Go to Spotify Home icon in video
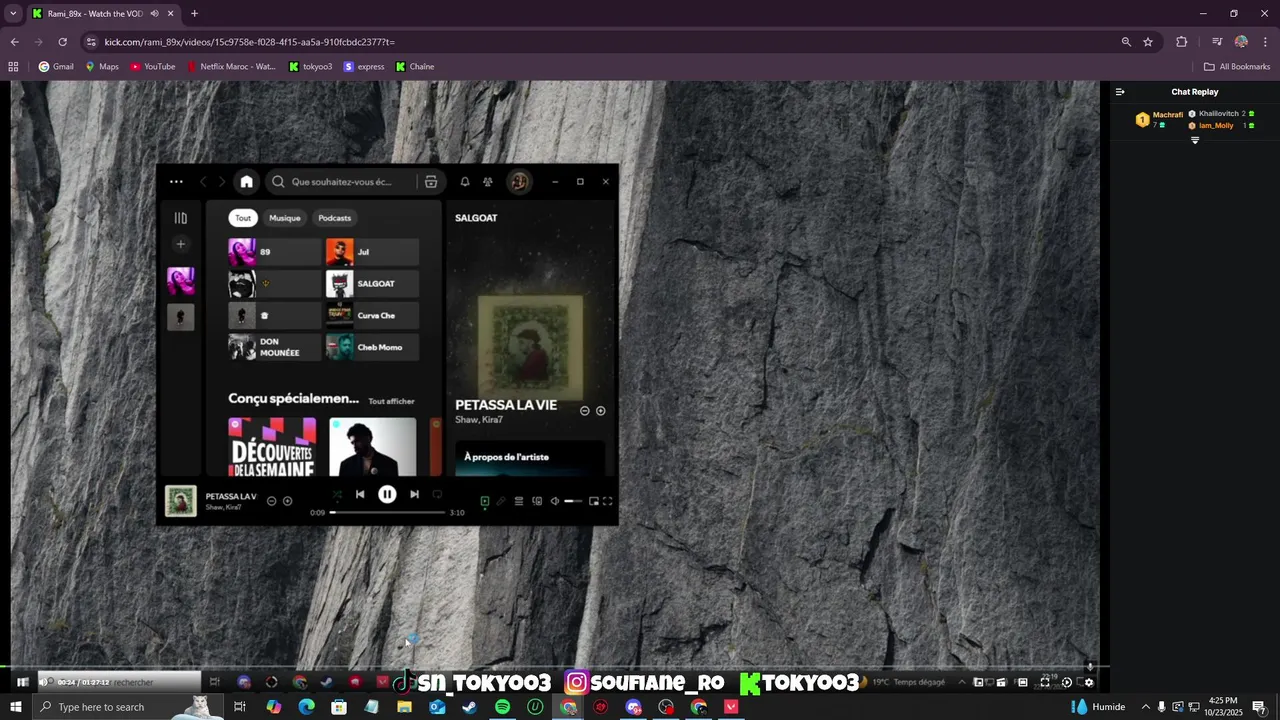 coord(247,182)
